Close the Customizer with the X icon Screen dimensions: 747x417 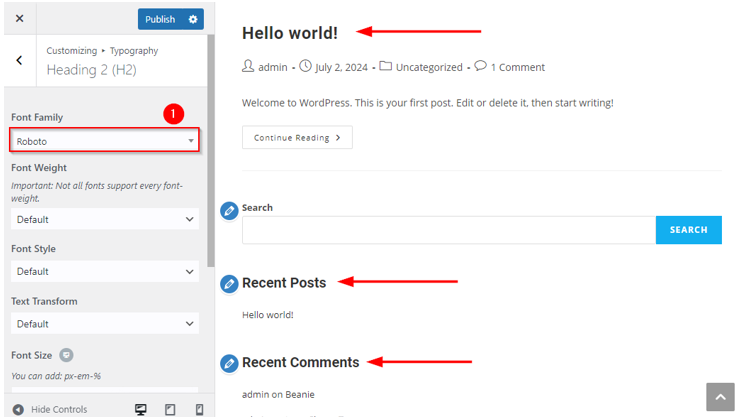20,19
